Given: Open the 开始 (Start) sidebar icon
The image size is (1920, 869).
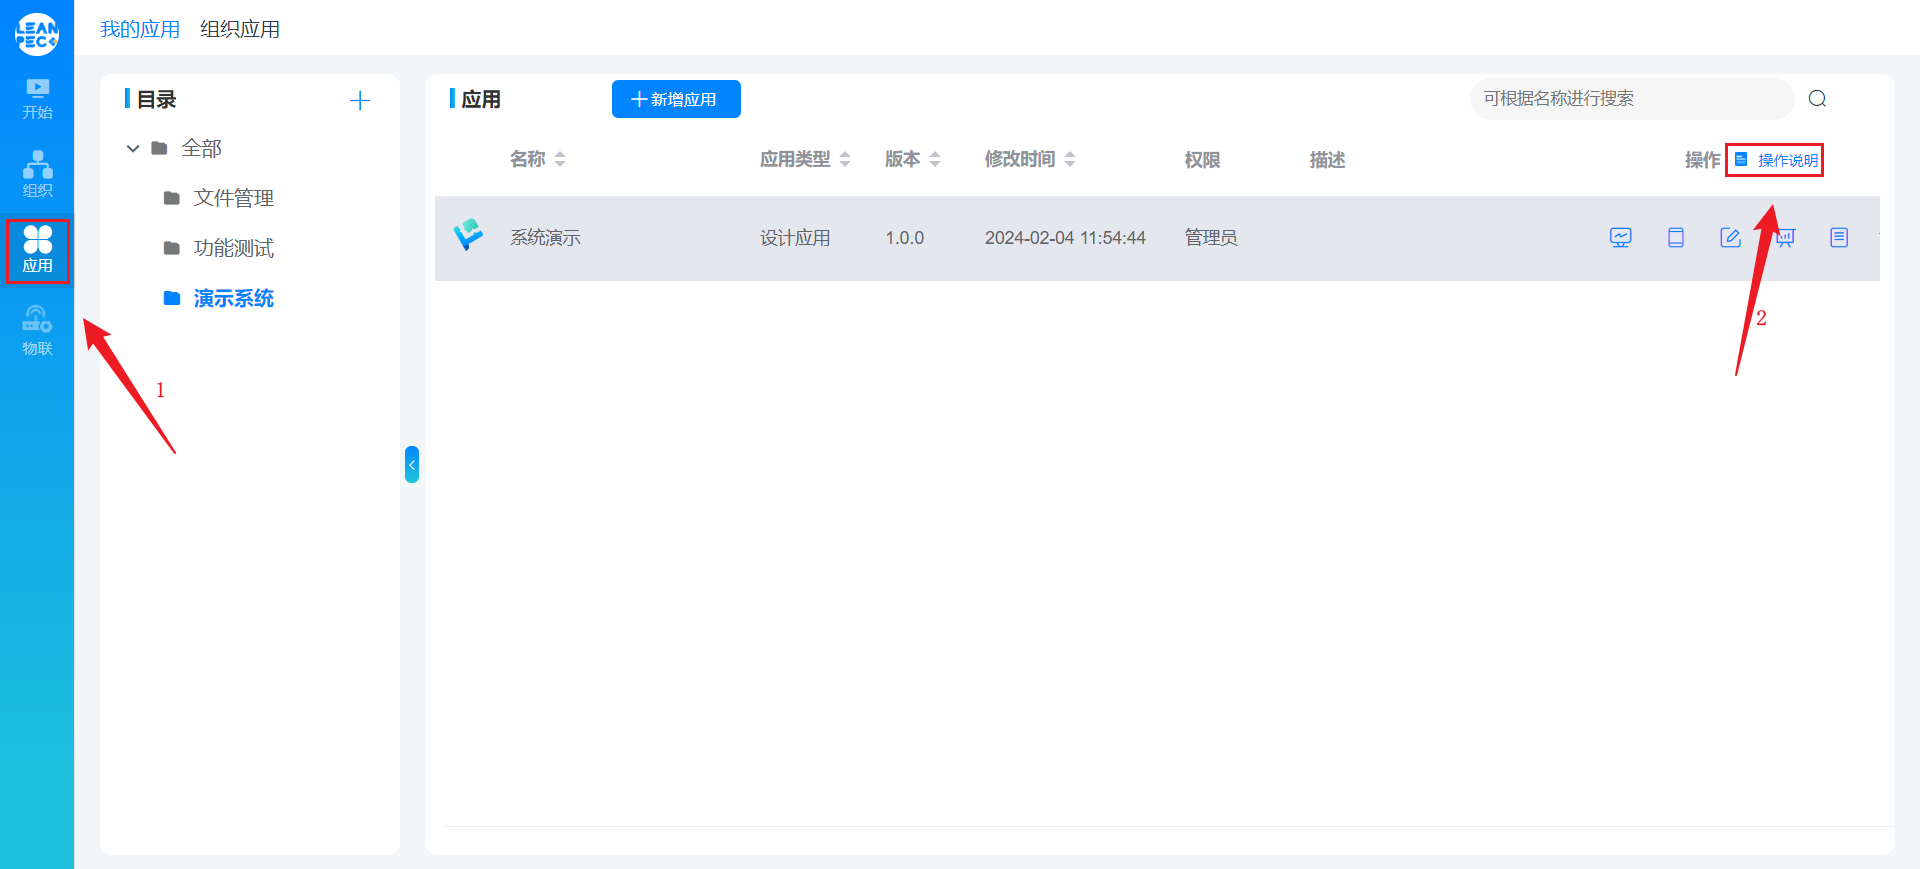Looking at the screenshot, I should 37,98.
